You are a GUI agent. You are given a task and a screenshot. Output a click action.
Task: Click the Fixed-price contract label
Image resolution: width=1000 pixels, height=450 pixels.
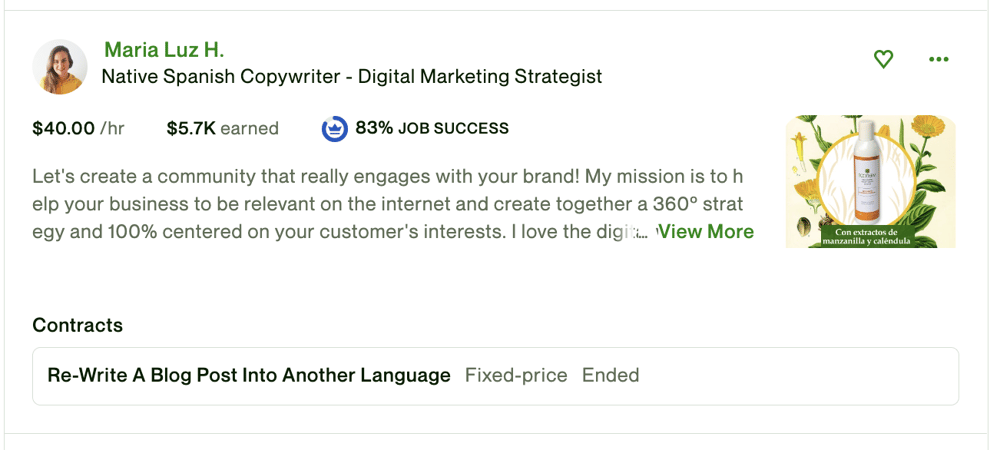[x=516, y=376]
